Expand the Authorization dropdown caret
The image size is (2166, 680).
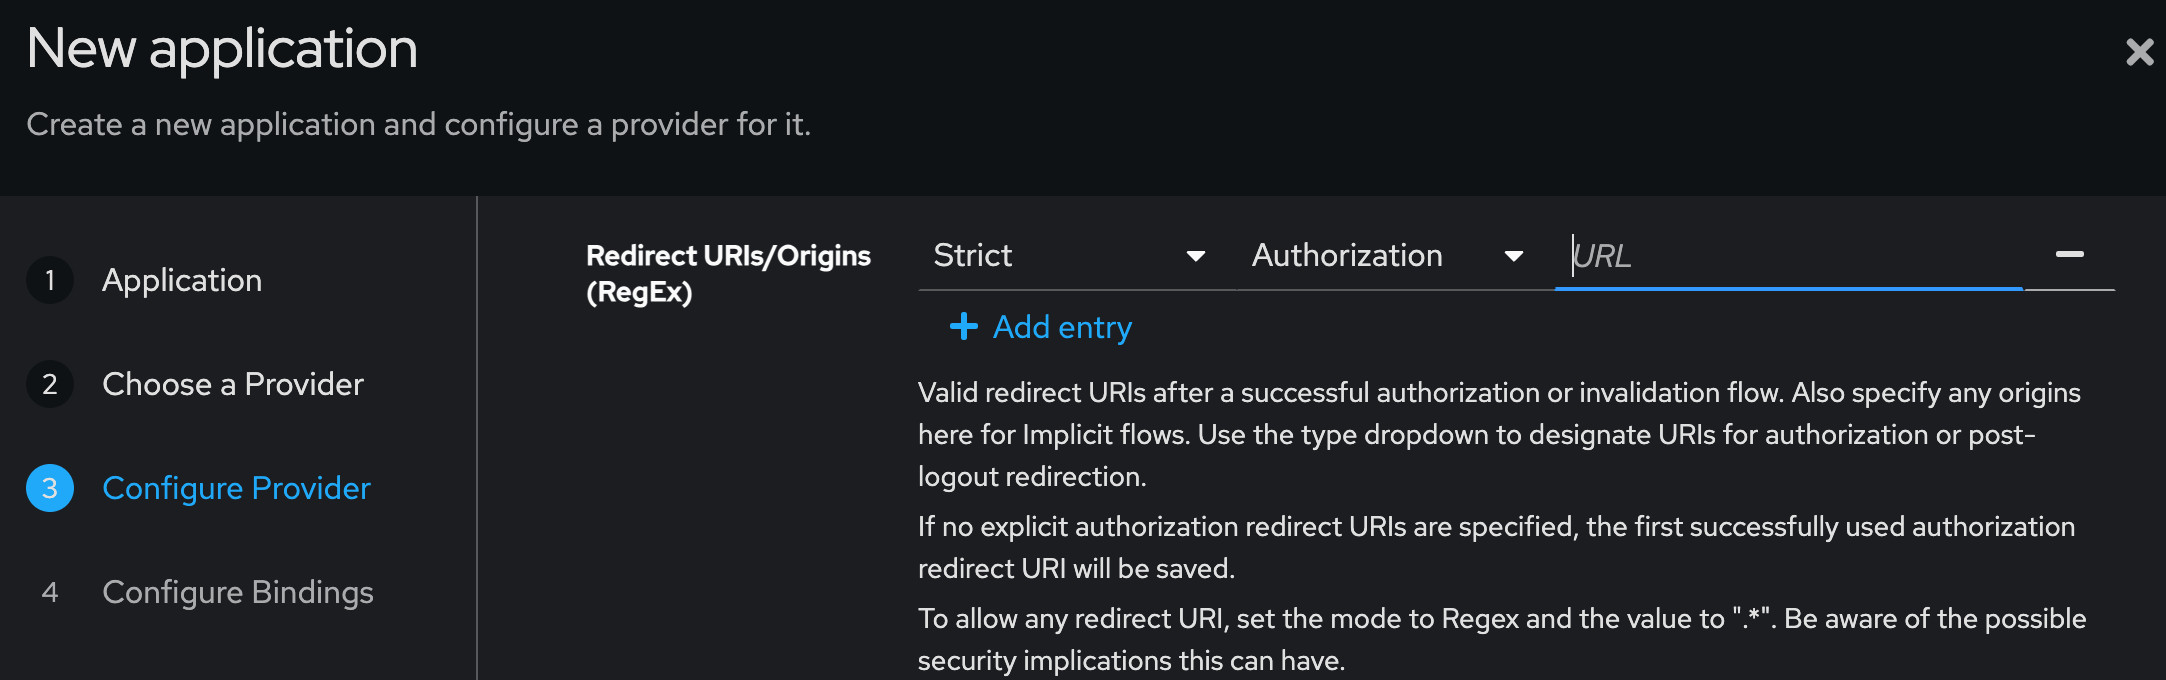pos(1514,257)
